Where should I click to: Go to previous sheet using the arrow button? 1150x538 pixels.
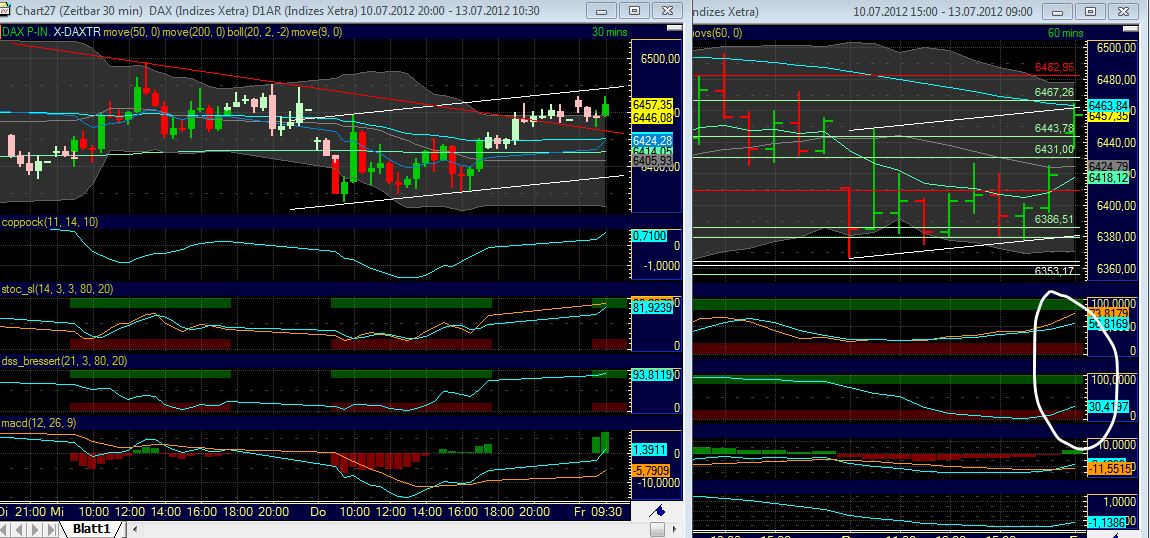pyautogui.click(x=18, y=528)
